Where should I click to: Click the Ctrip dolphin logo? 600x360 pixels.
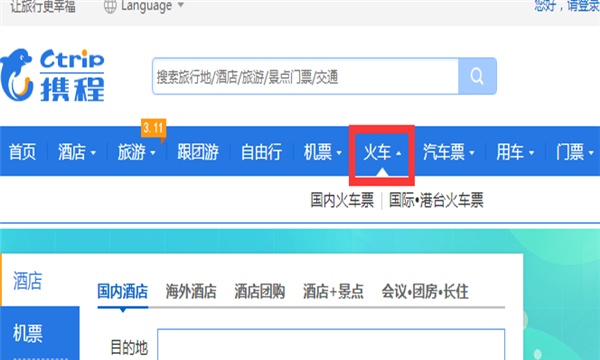[16, 75]
